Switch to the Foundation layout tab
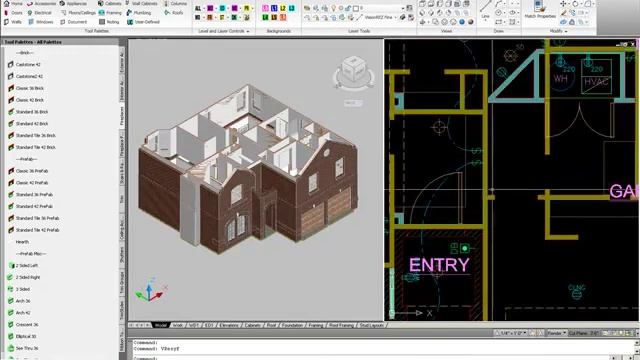 [x=292, y=325]
